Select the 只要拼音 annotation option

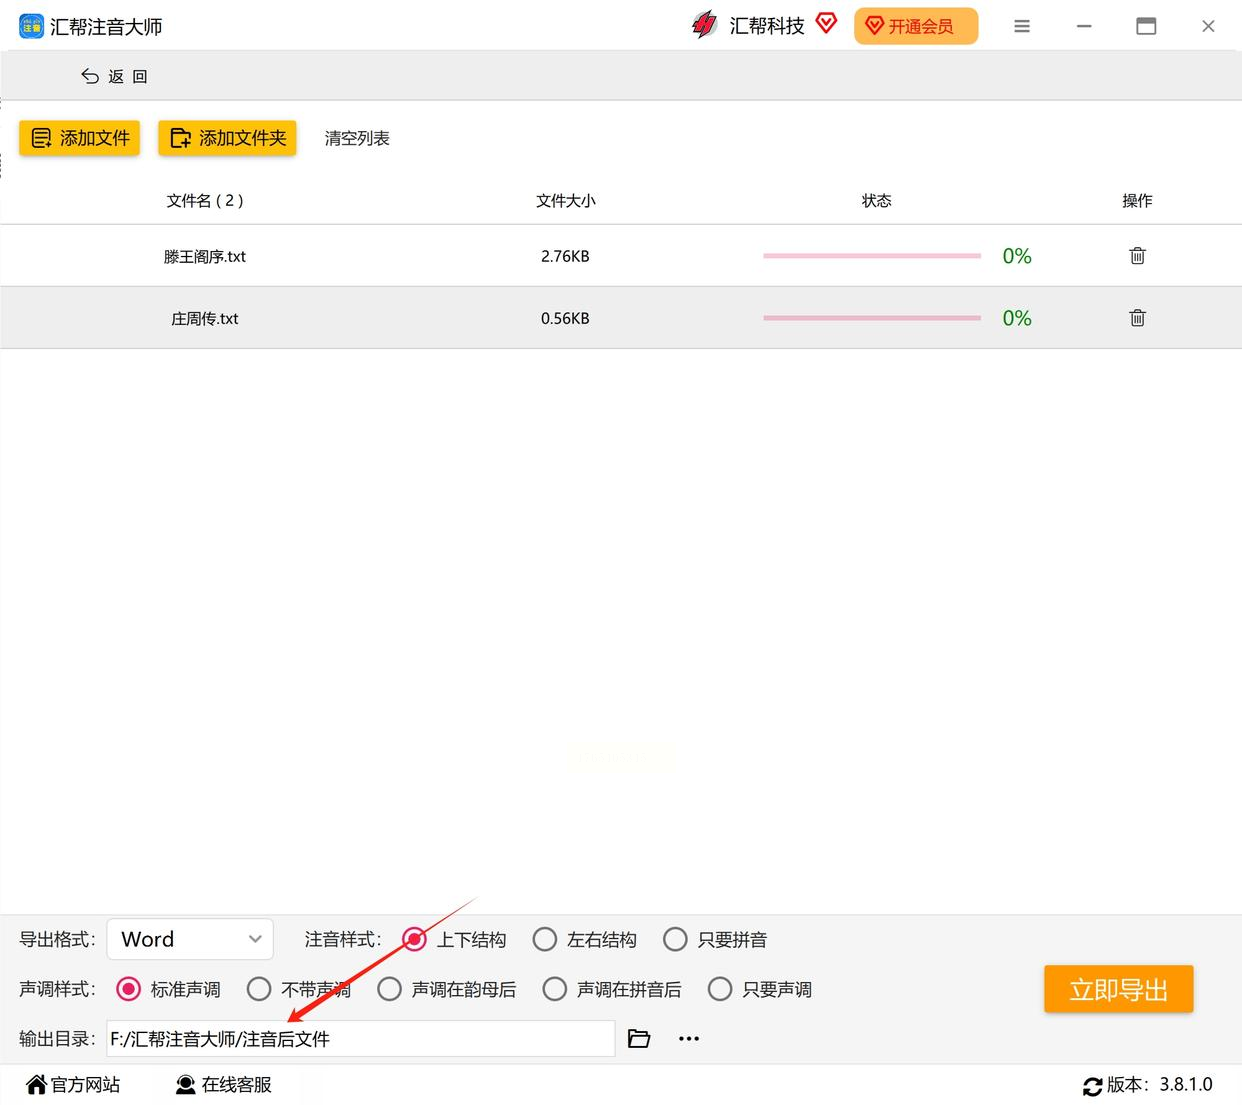(x=715, y=940)
